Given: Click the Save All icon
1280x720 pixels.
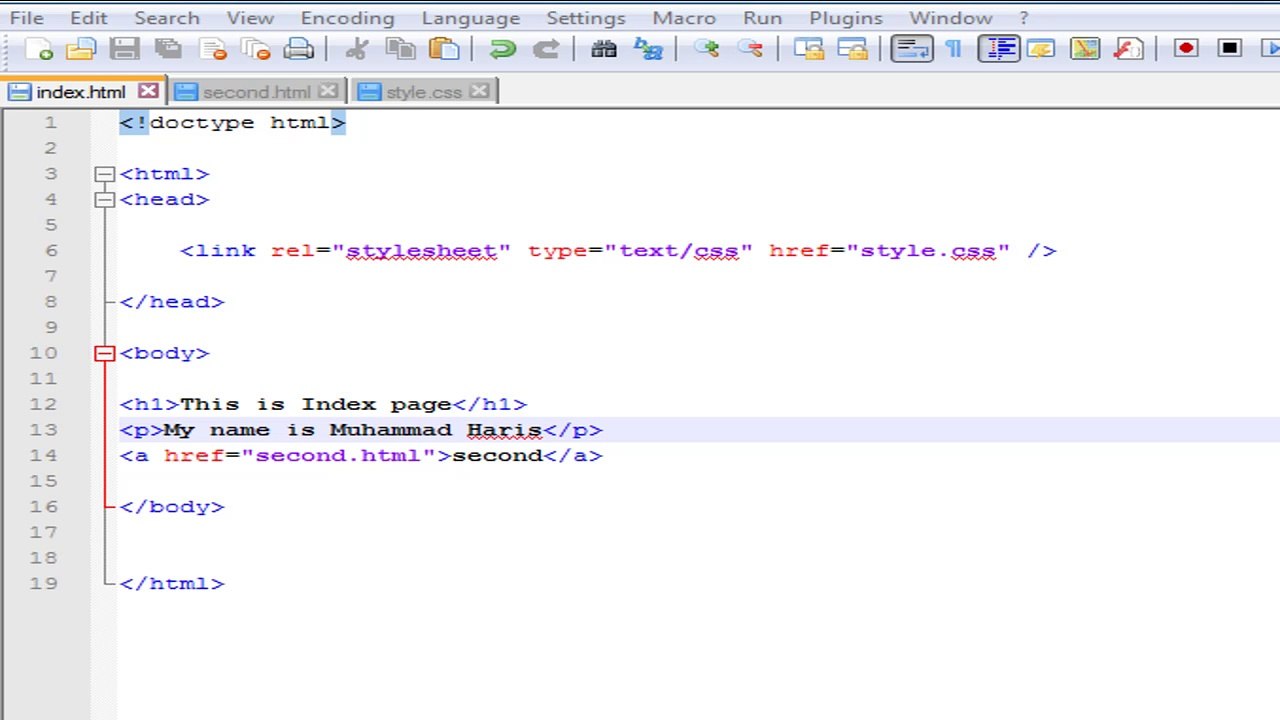Looking at the screenshot, I should click(168, 49).
